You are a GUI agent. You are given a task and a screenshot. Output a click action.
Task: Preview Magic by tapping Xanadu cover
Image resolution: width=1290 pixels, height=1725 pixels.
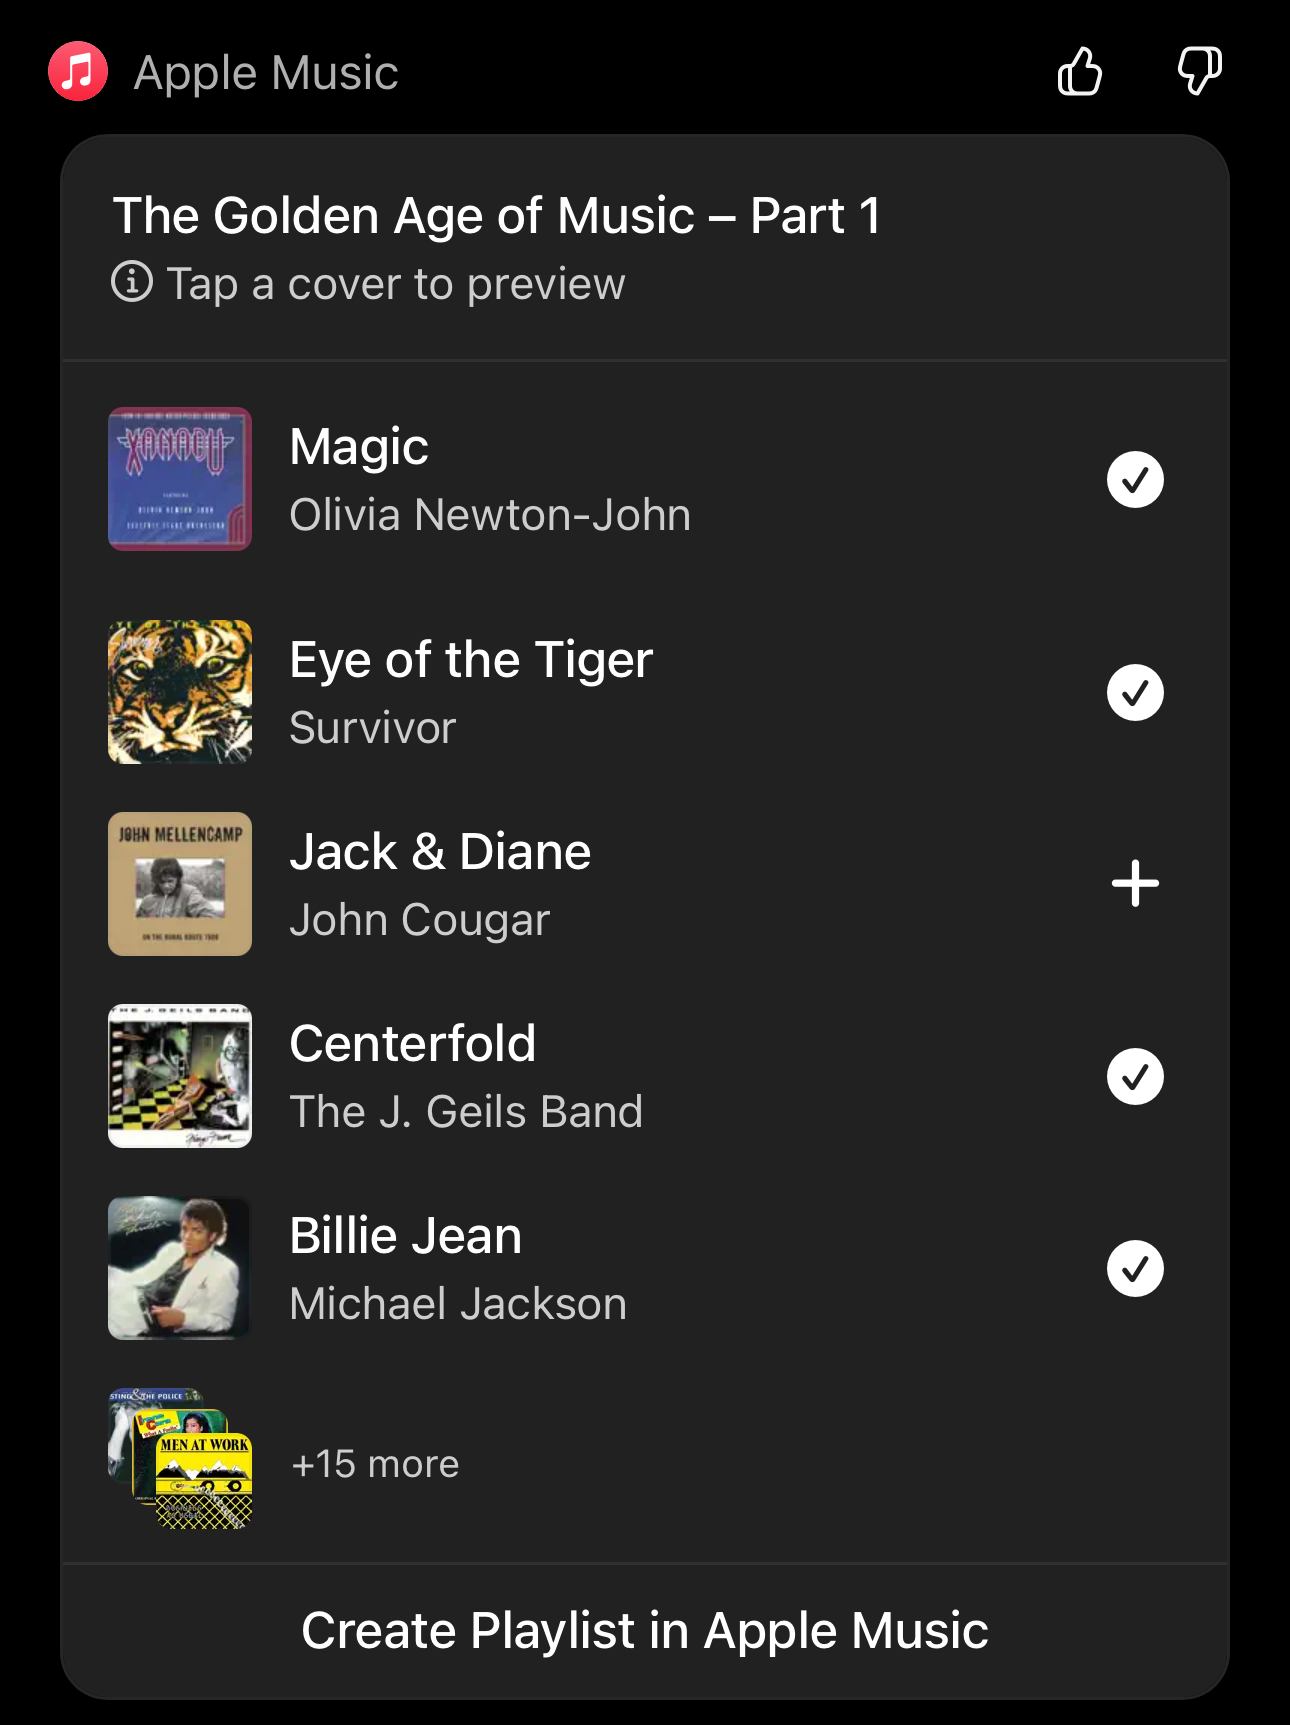180,479
